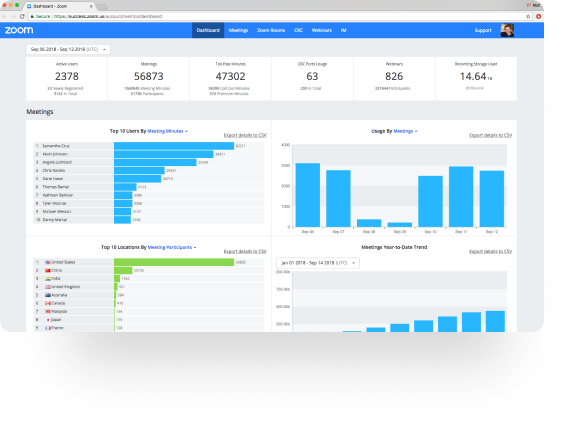
Task: Export Top 10 Users details to CSV
Action: (245, 135)
